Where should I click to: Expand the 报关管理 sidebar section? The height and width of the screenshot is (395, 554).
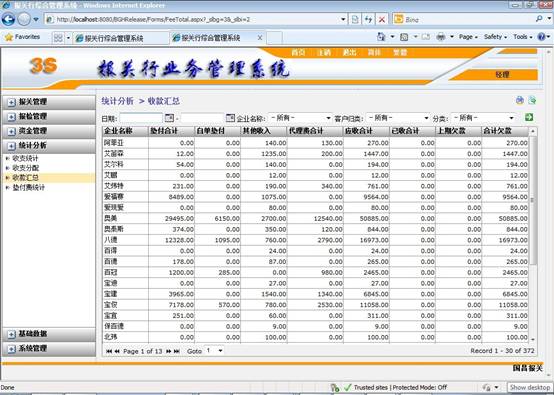[49, 102]
